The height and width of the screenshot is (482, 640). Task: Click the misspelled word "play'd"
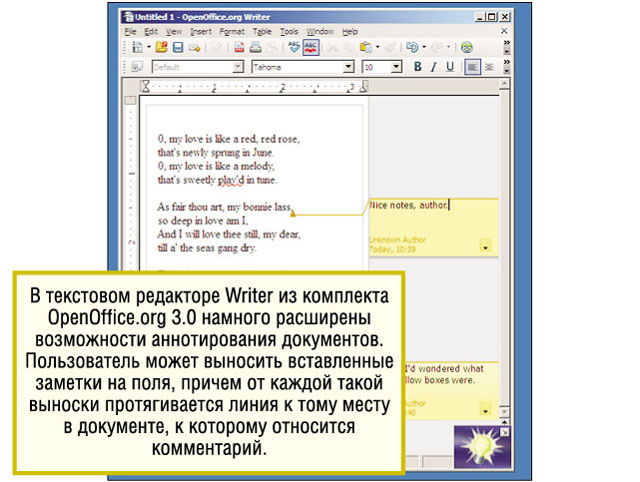click(x=231, y=180)
